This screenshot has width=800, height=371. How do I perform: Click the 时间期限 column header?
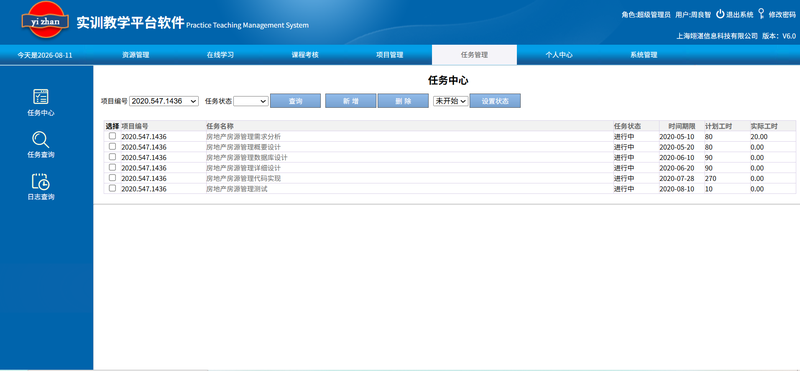click(x=682, y=126)
